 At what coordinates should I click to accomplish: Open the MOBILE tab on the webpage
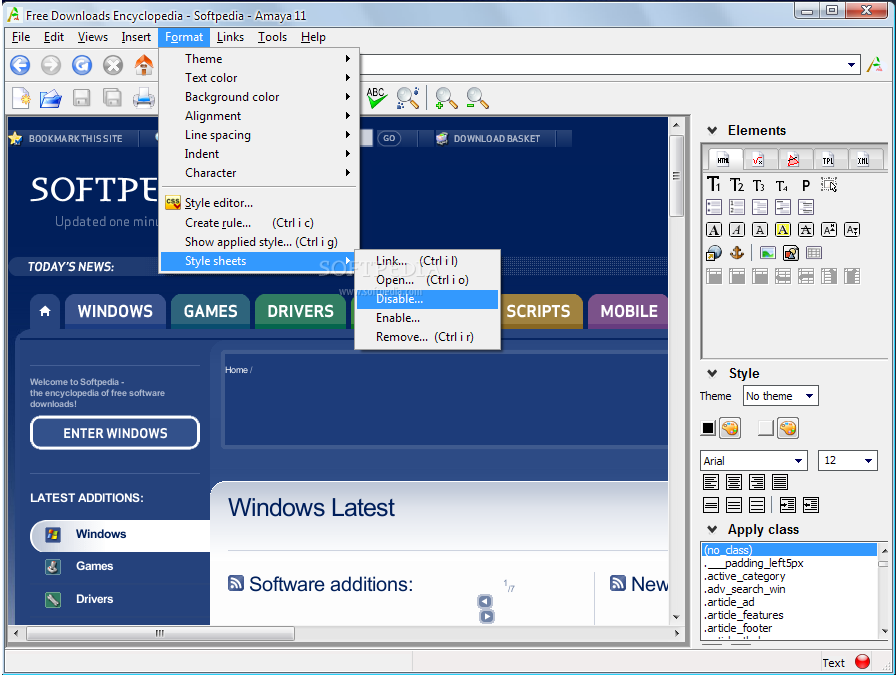(629, 311)
